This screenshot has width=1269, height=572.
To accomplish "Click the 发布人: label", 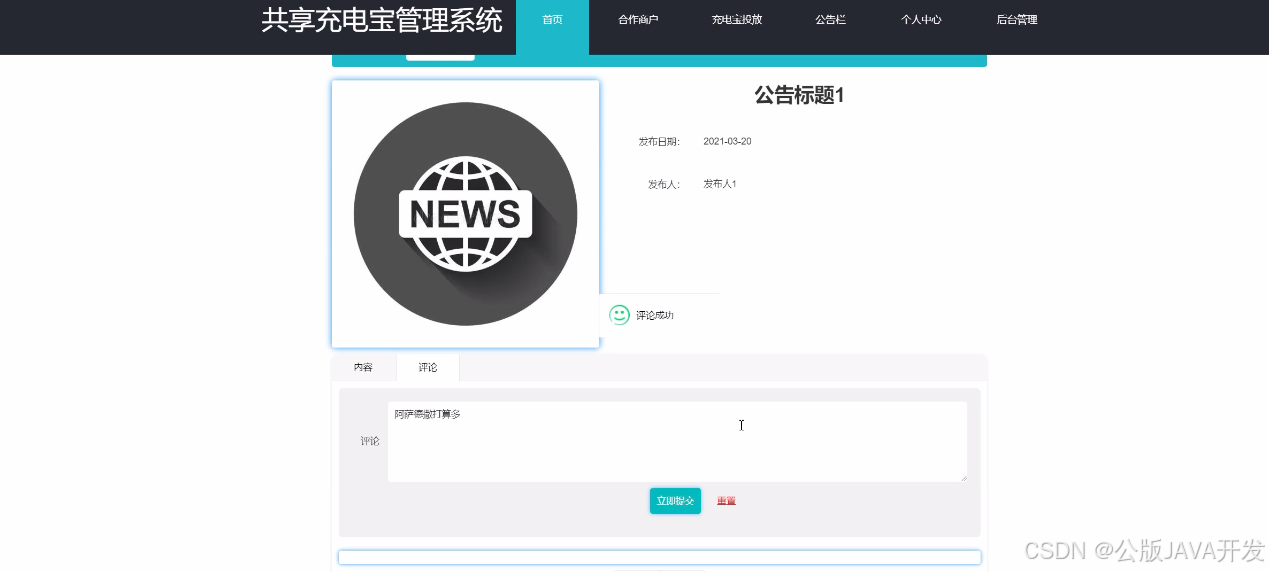I will coord(664,184).
